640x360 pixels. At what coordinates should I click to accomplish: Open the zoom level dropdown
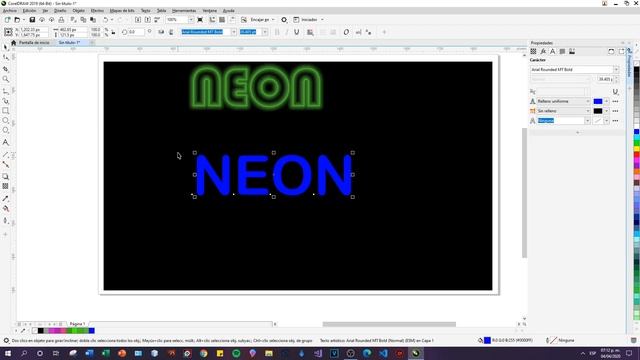(191, 20)
